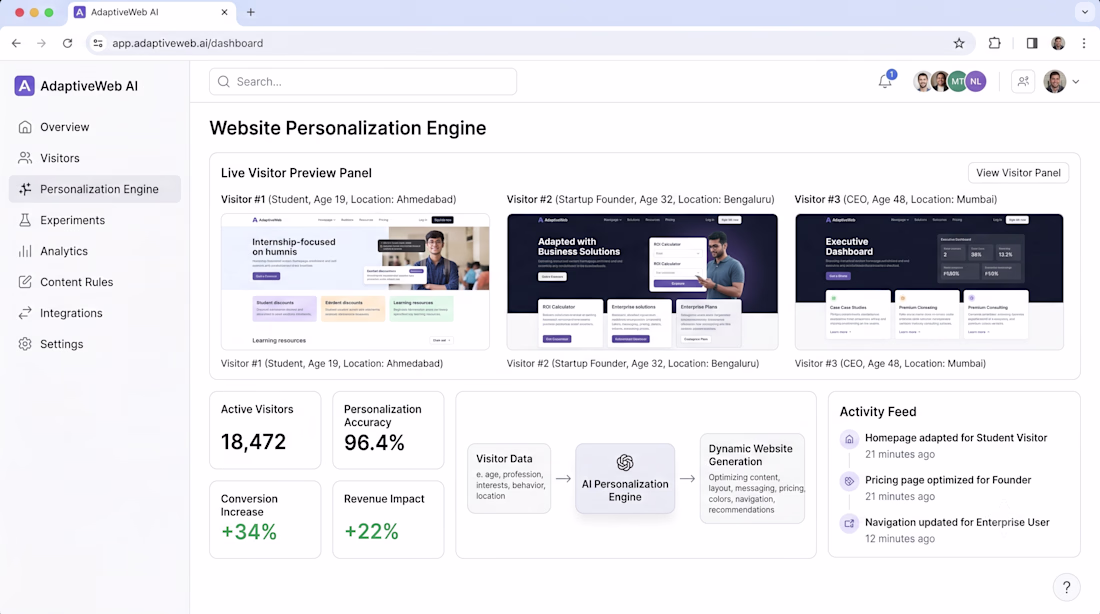This screenshot has height=614, width=1100.
Task: Click the '12 minutes ago' timestamp
Action: click(899, 538)
